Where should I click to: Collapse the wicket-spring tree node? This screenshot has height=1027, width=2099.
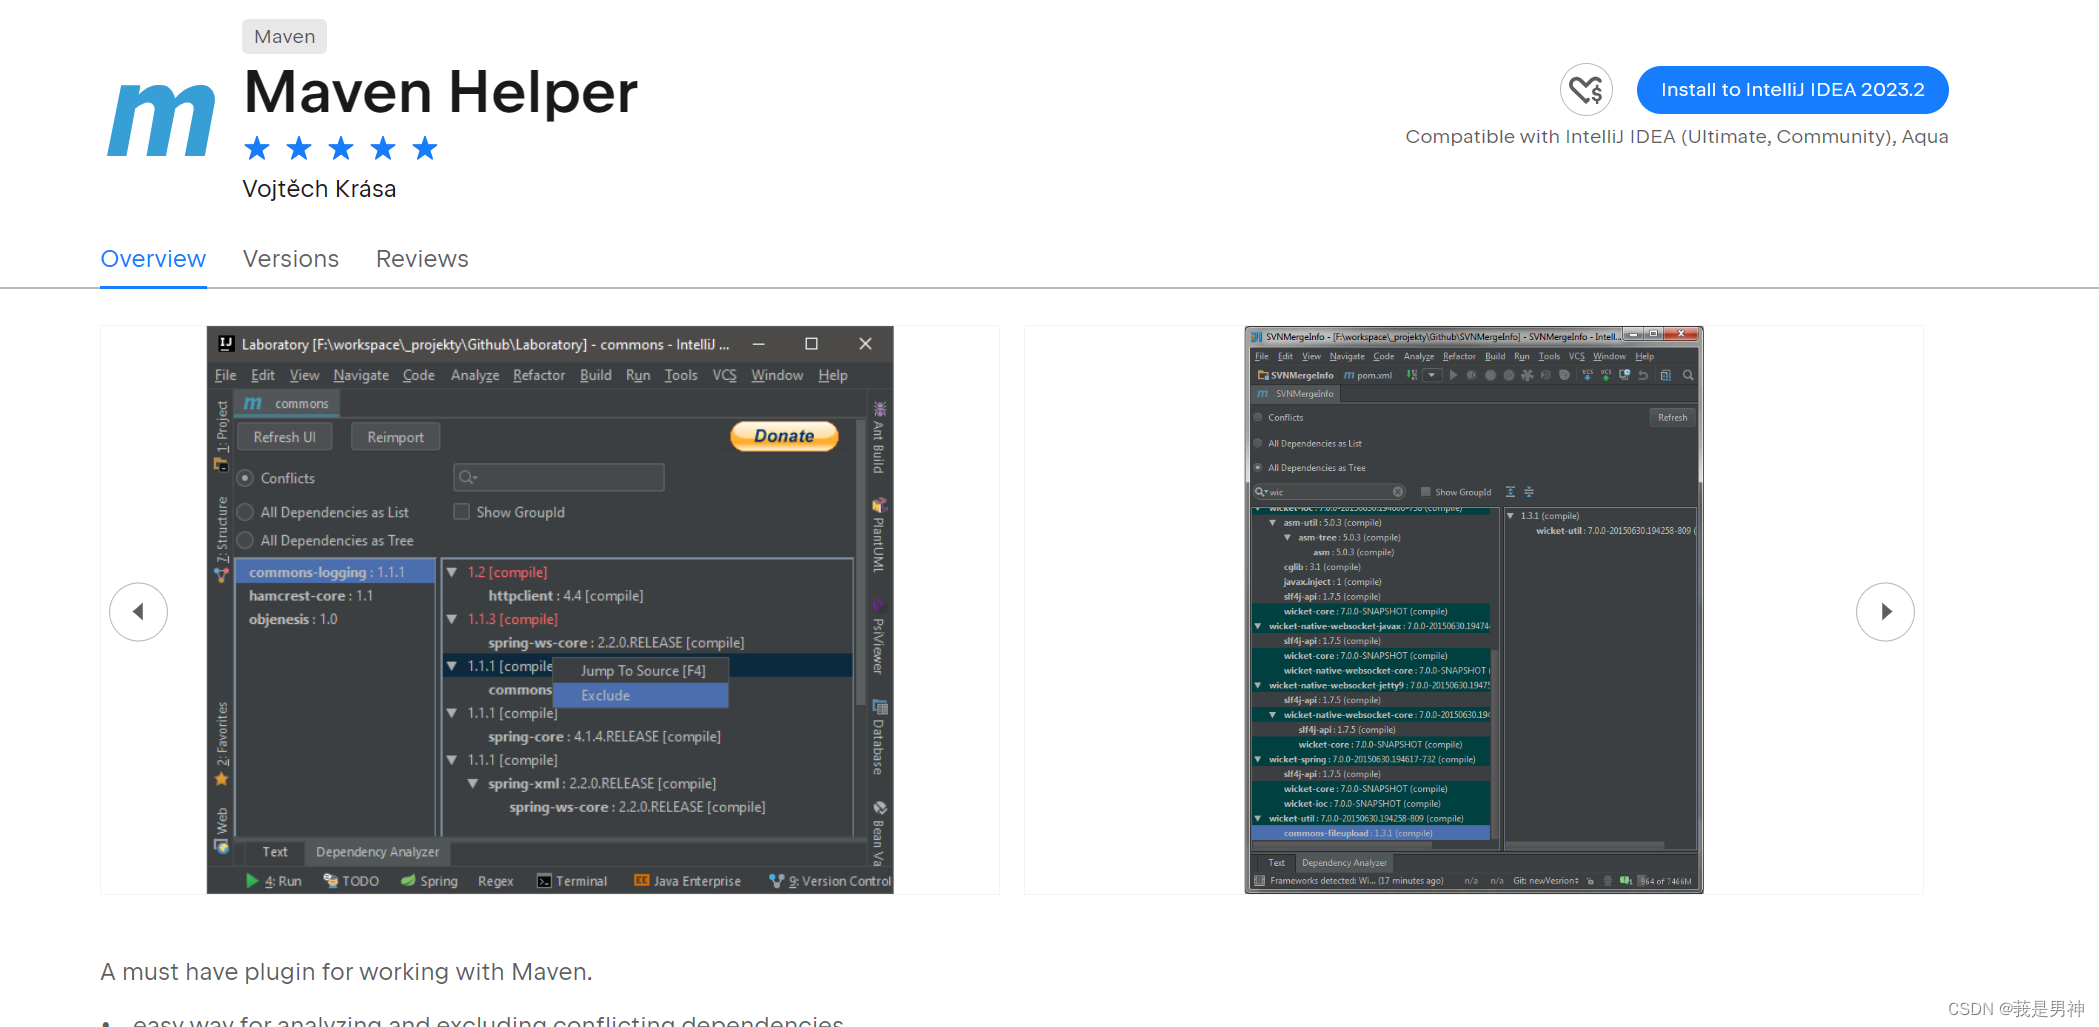(x=1258, y=759)
